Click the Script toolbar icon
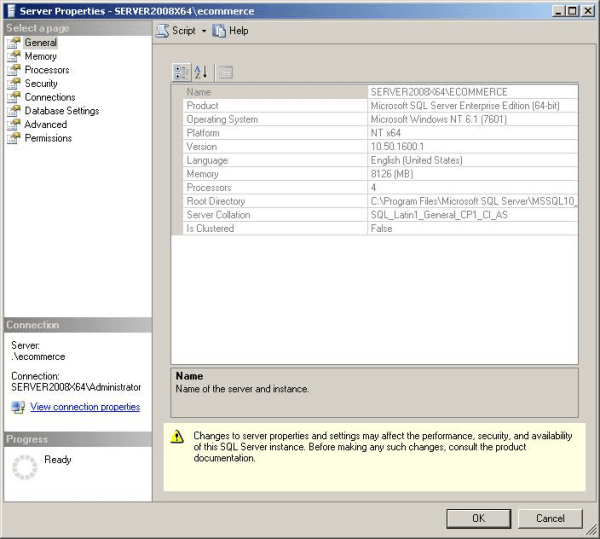 click(162, 31)
